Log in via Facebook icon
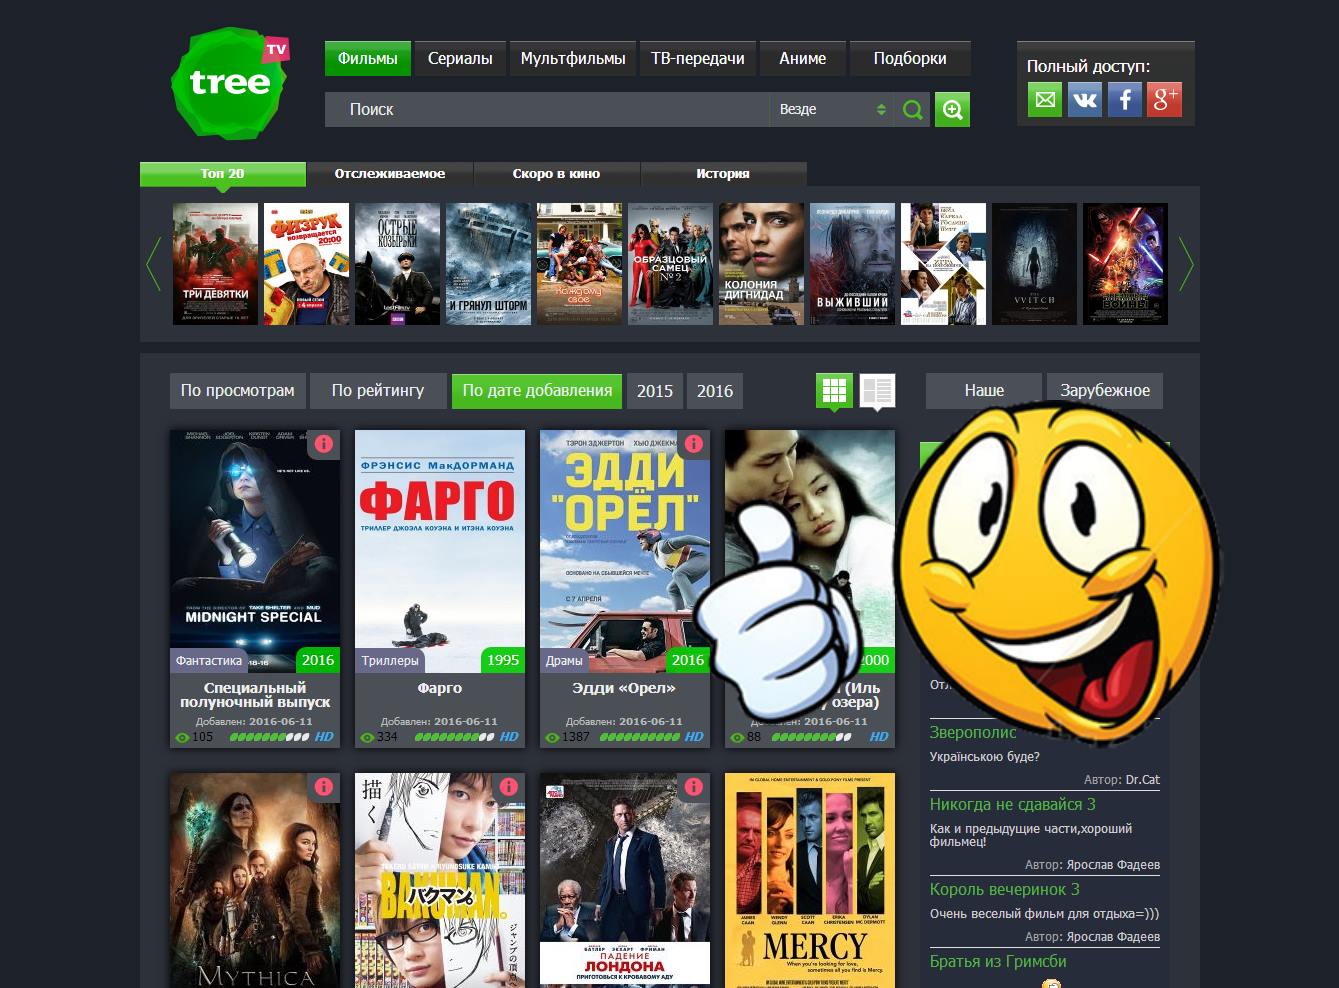Image resolution: width=1339 pixels, height=988 pixels. click(x=1125, y=100)
